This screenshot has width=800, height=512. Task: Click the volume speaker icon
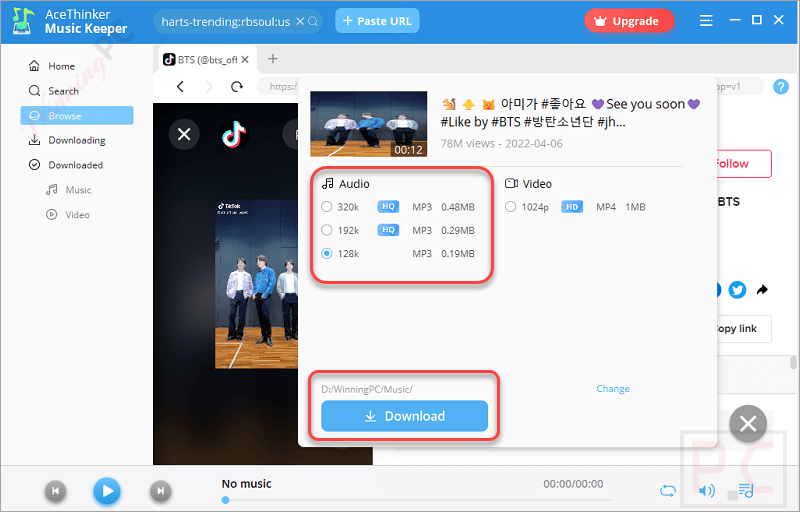pyautogui.click(x=707, y=491)
